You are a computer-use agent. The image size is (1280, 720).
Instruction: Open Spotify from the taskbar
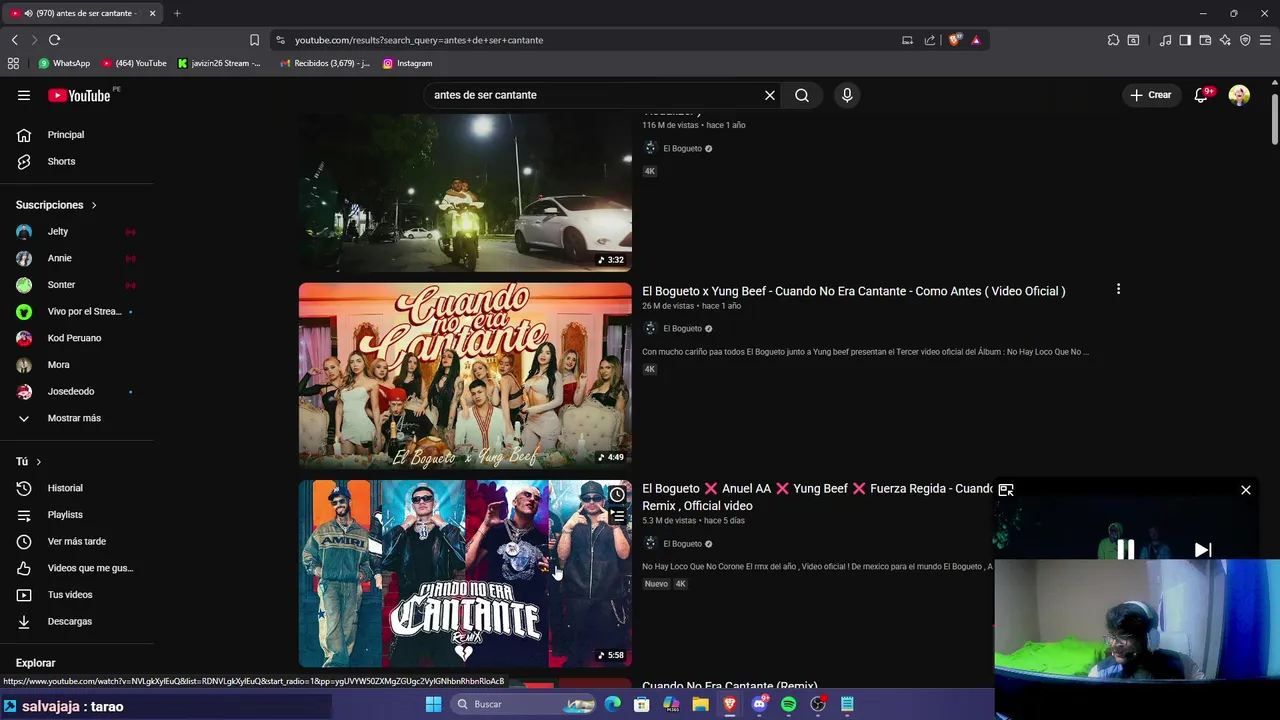789,705
